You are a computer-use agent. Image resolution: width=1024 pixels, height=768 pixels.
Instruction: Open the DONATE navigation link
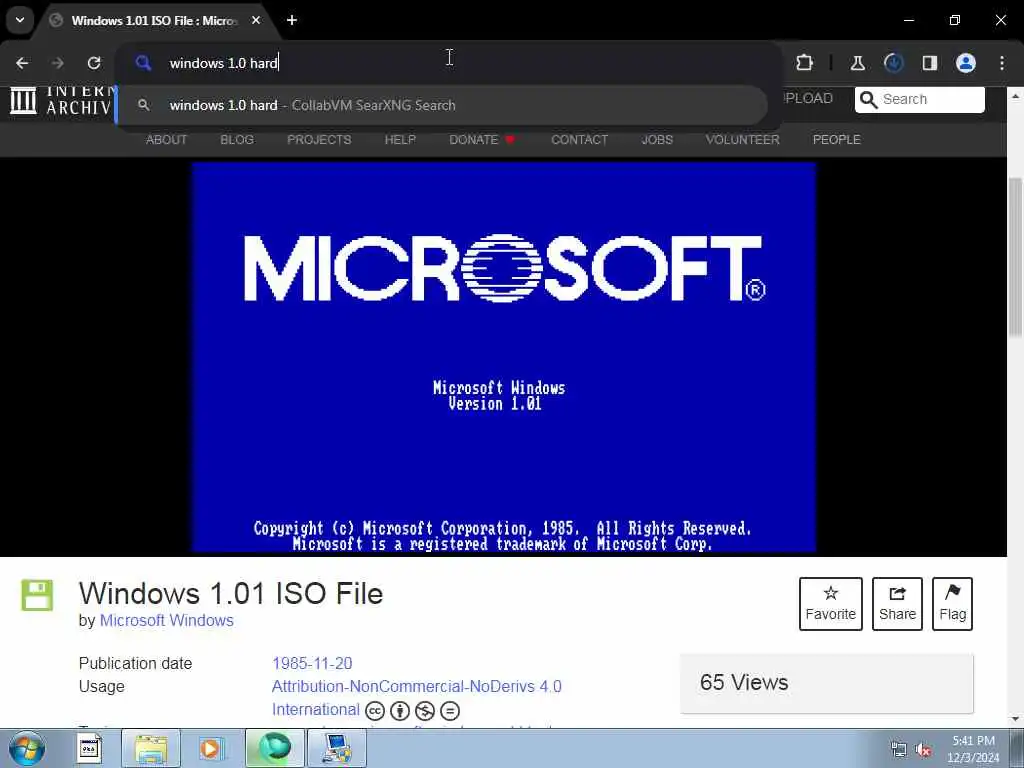click(x=482, y=140)
